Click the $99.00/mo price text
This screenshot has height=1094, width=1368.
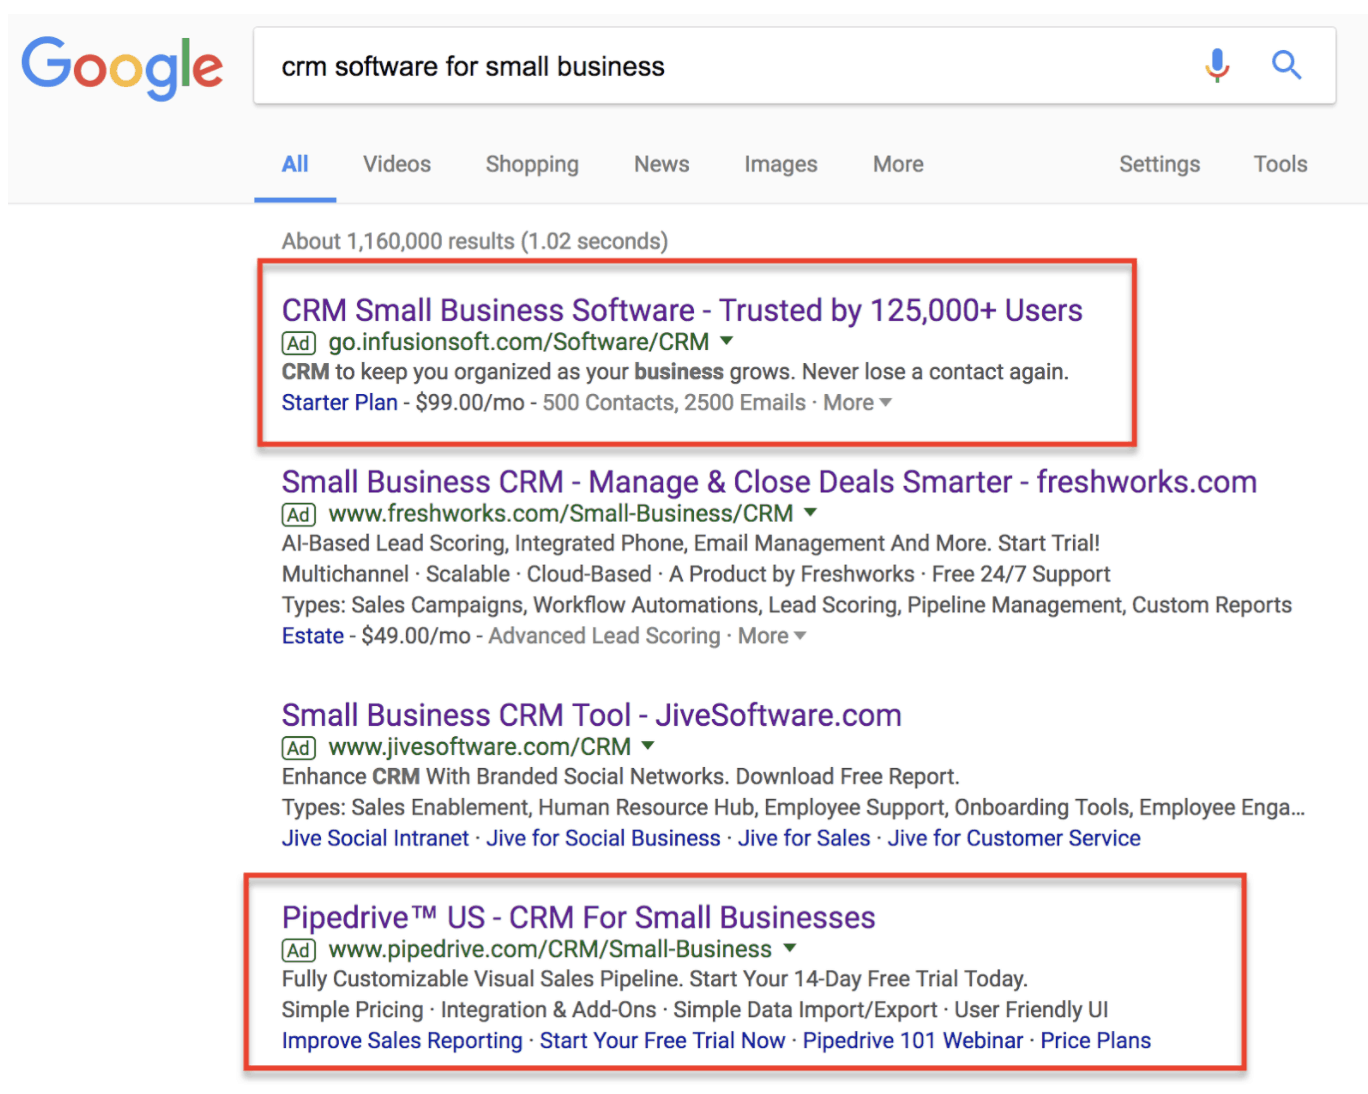point(470,402)
